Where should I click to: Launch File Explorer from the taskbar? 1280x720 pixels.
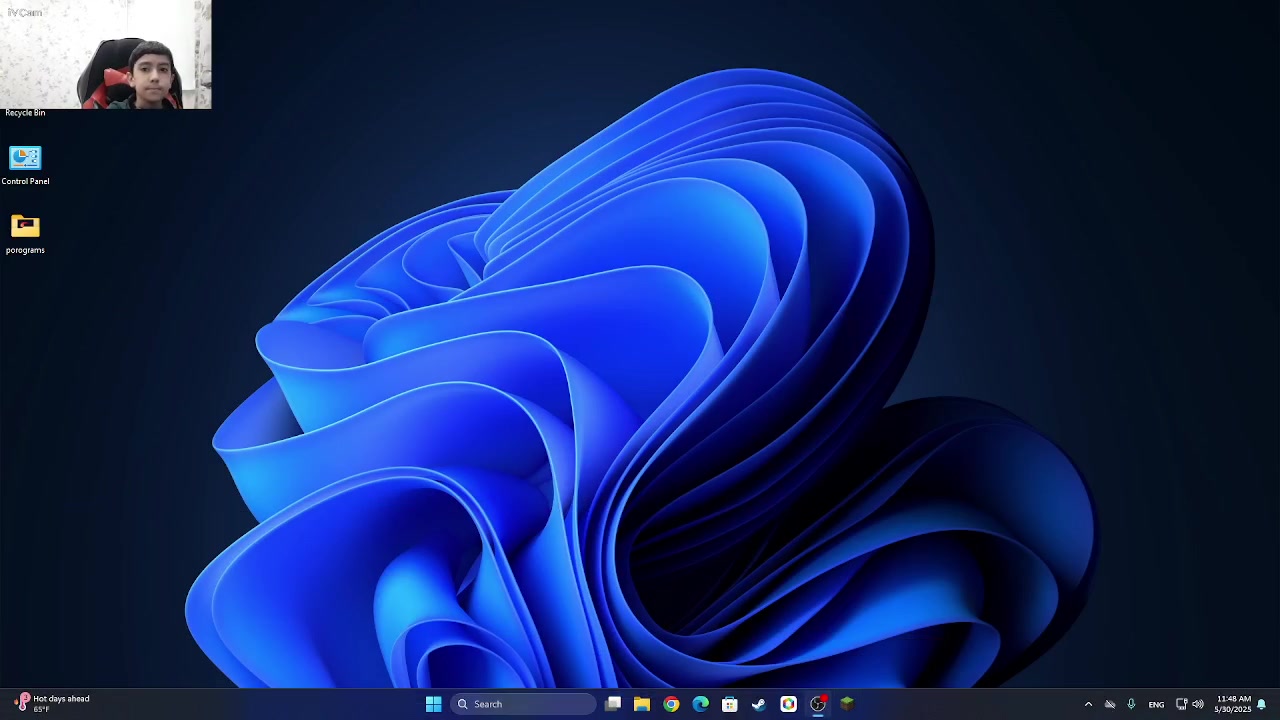point(642,704)
